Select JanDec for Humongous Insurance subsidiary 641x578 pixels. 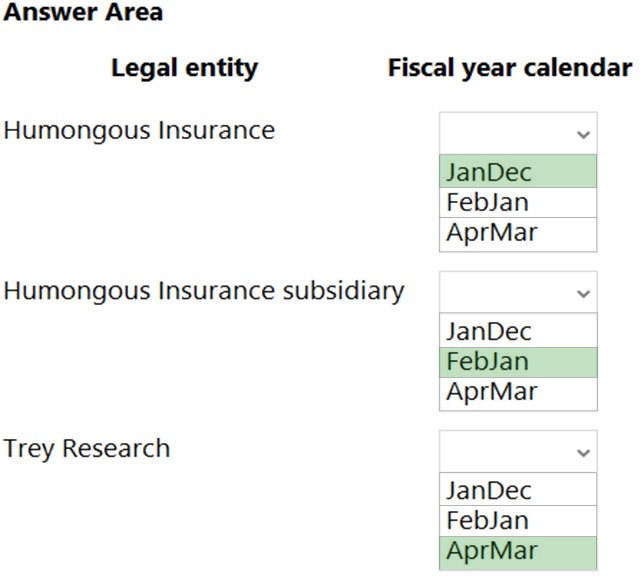[518, 330]
